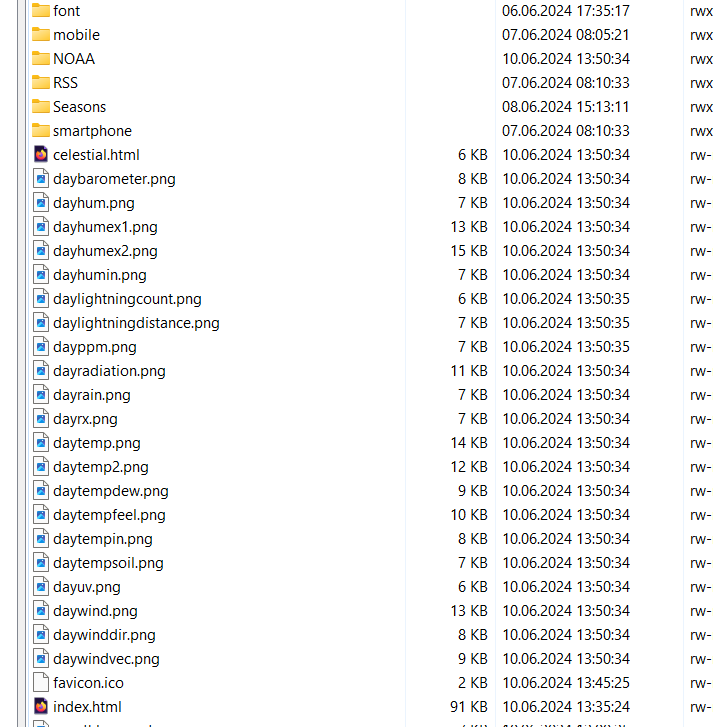Click the smartphone folder icon
Viewport: 713px width, 727px height.
pyautogui.click(x=40, y=130)
